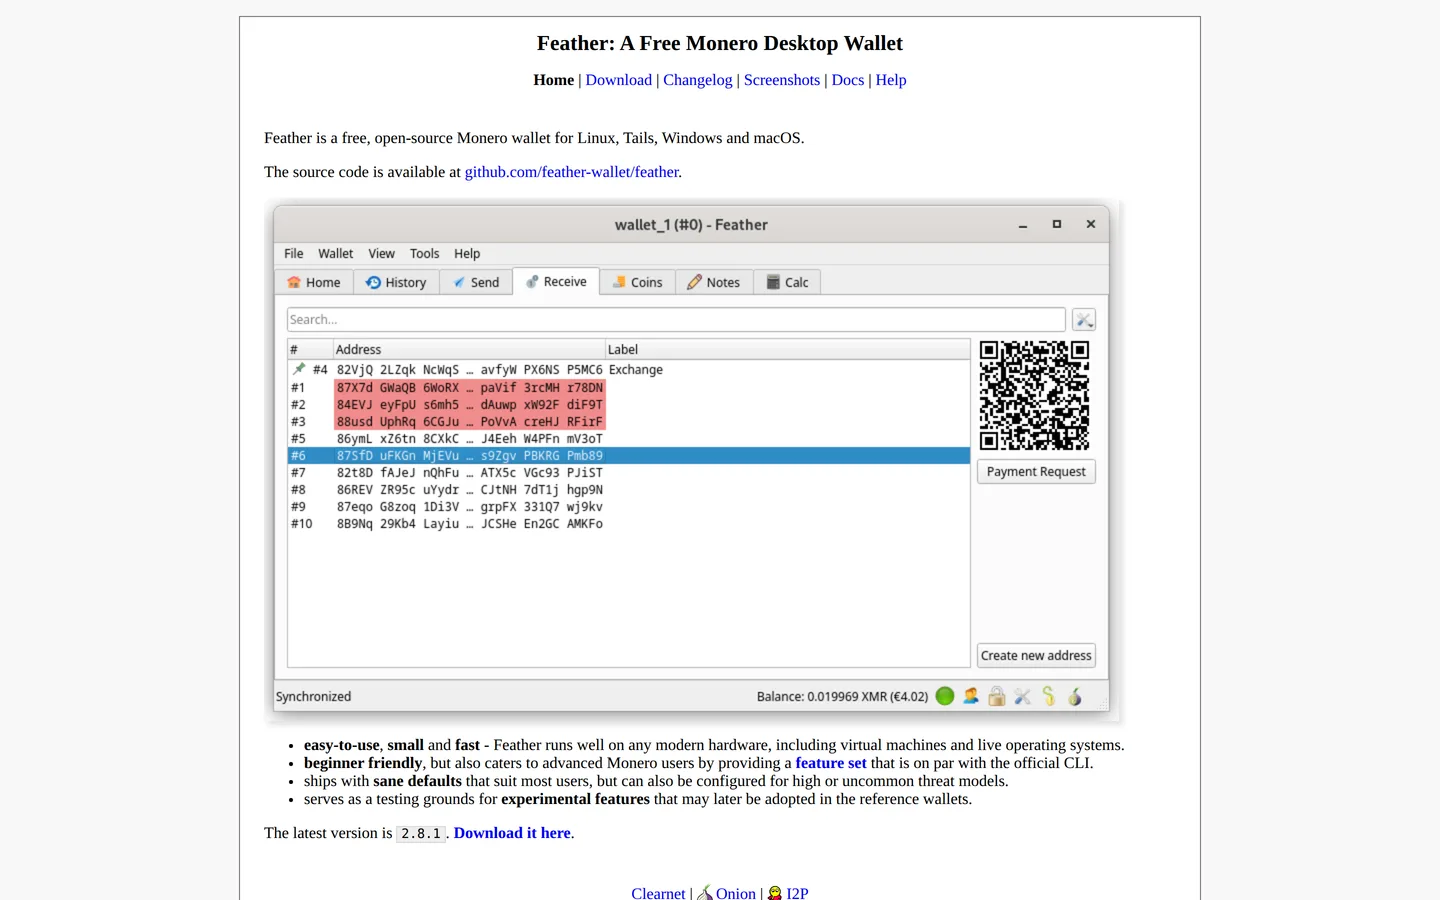This screenshot has width=1440, height=900.
Task: Open the Screenshots link
Action: click(x=782, y=80)
